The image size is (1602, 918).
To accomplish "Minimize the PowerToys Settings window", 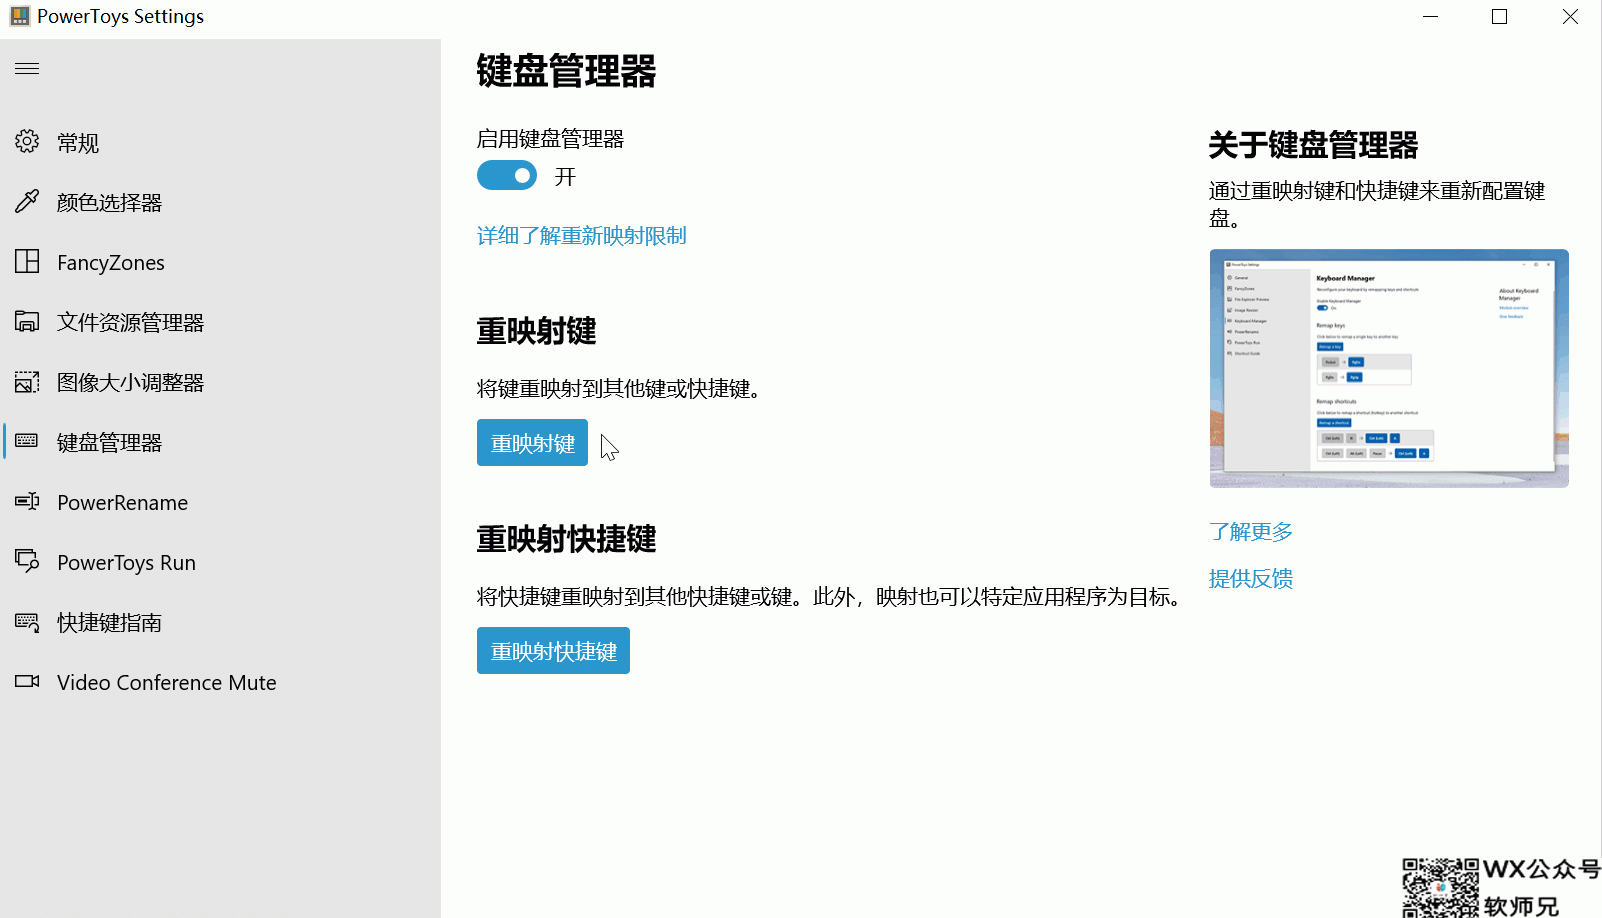I will coord(1431,17).
